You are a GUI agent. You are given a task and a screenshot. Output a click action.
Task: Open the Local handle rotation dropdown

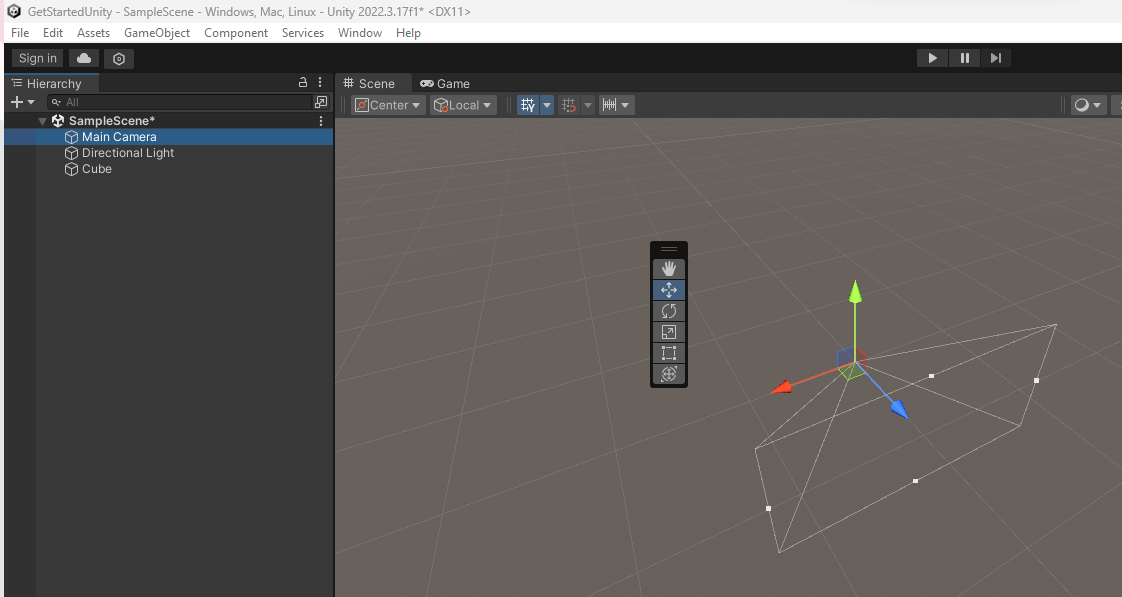(464, 105)
